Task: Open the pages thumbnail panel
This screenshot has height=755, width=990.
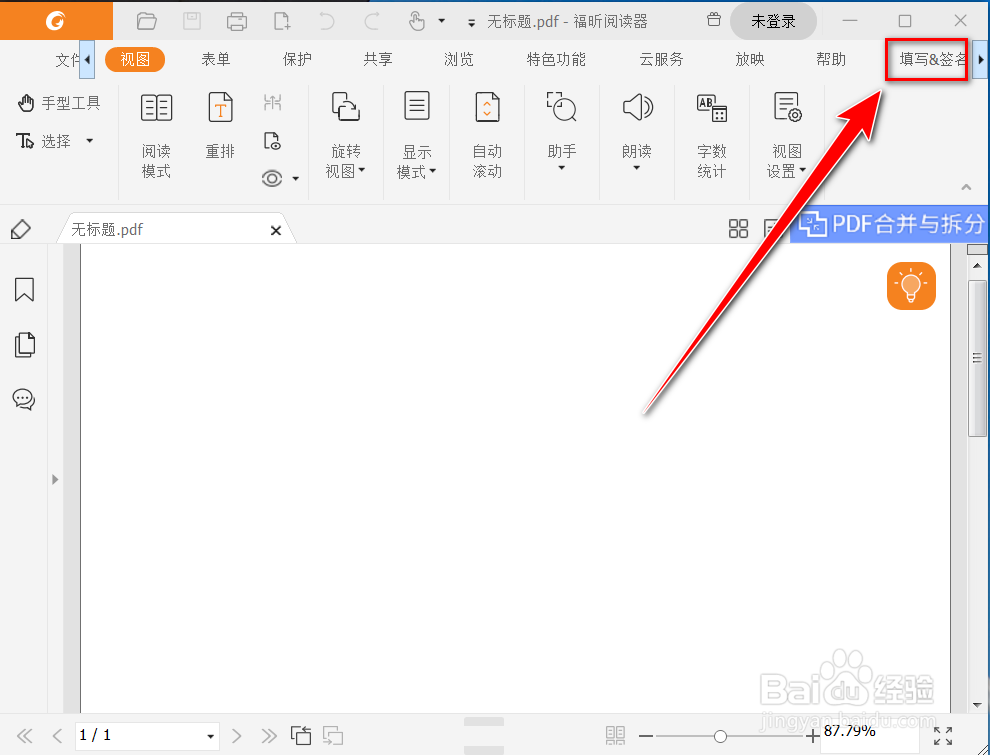Action: (x=24, y=345)
